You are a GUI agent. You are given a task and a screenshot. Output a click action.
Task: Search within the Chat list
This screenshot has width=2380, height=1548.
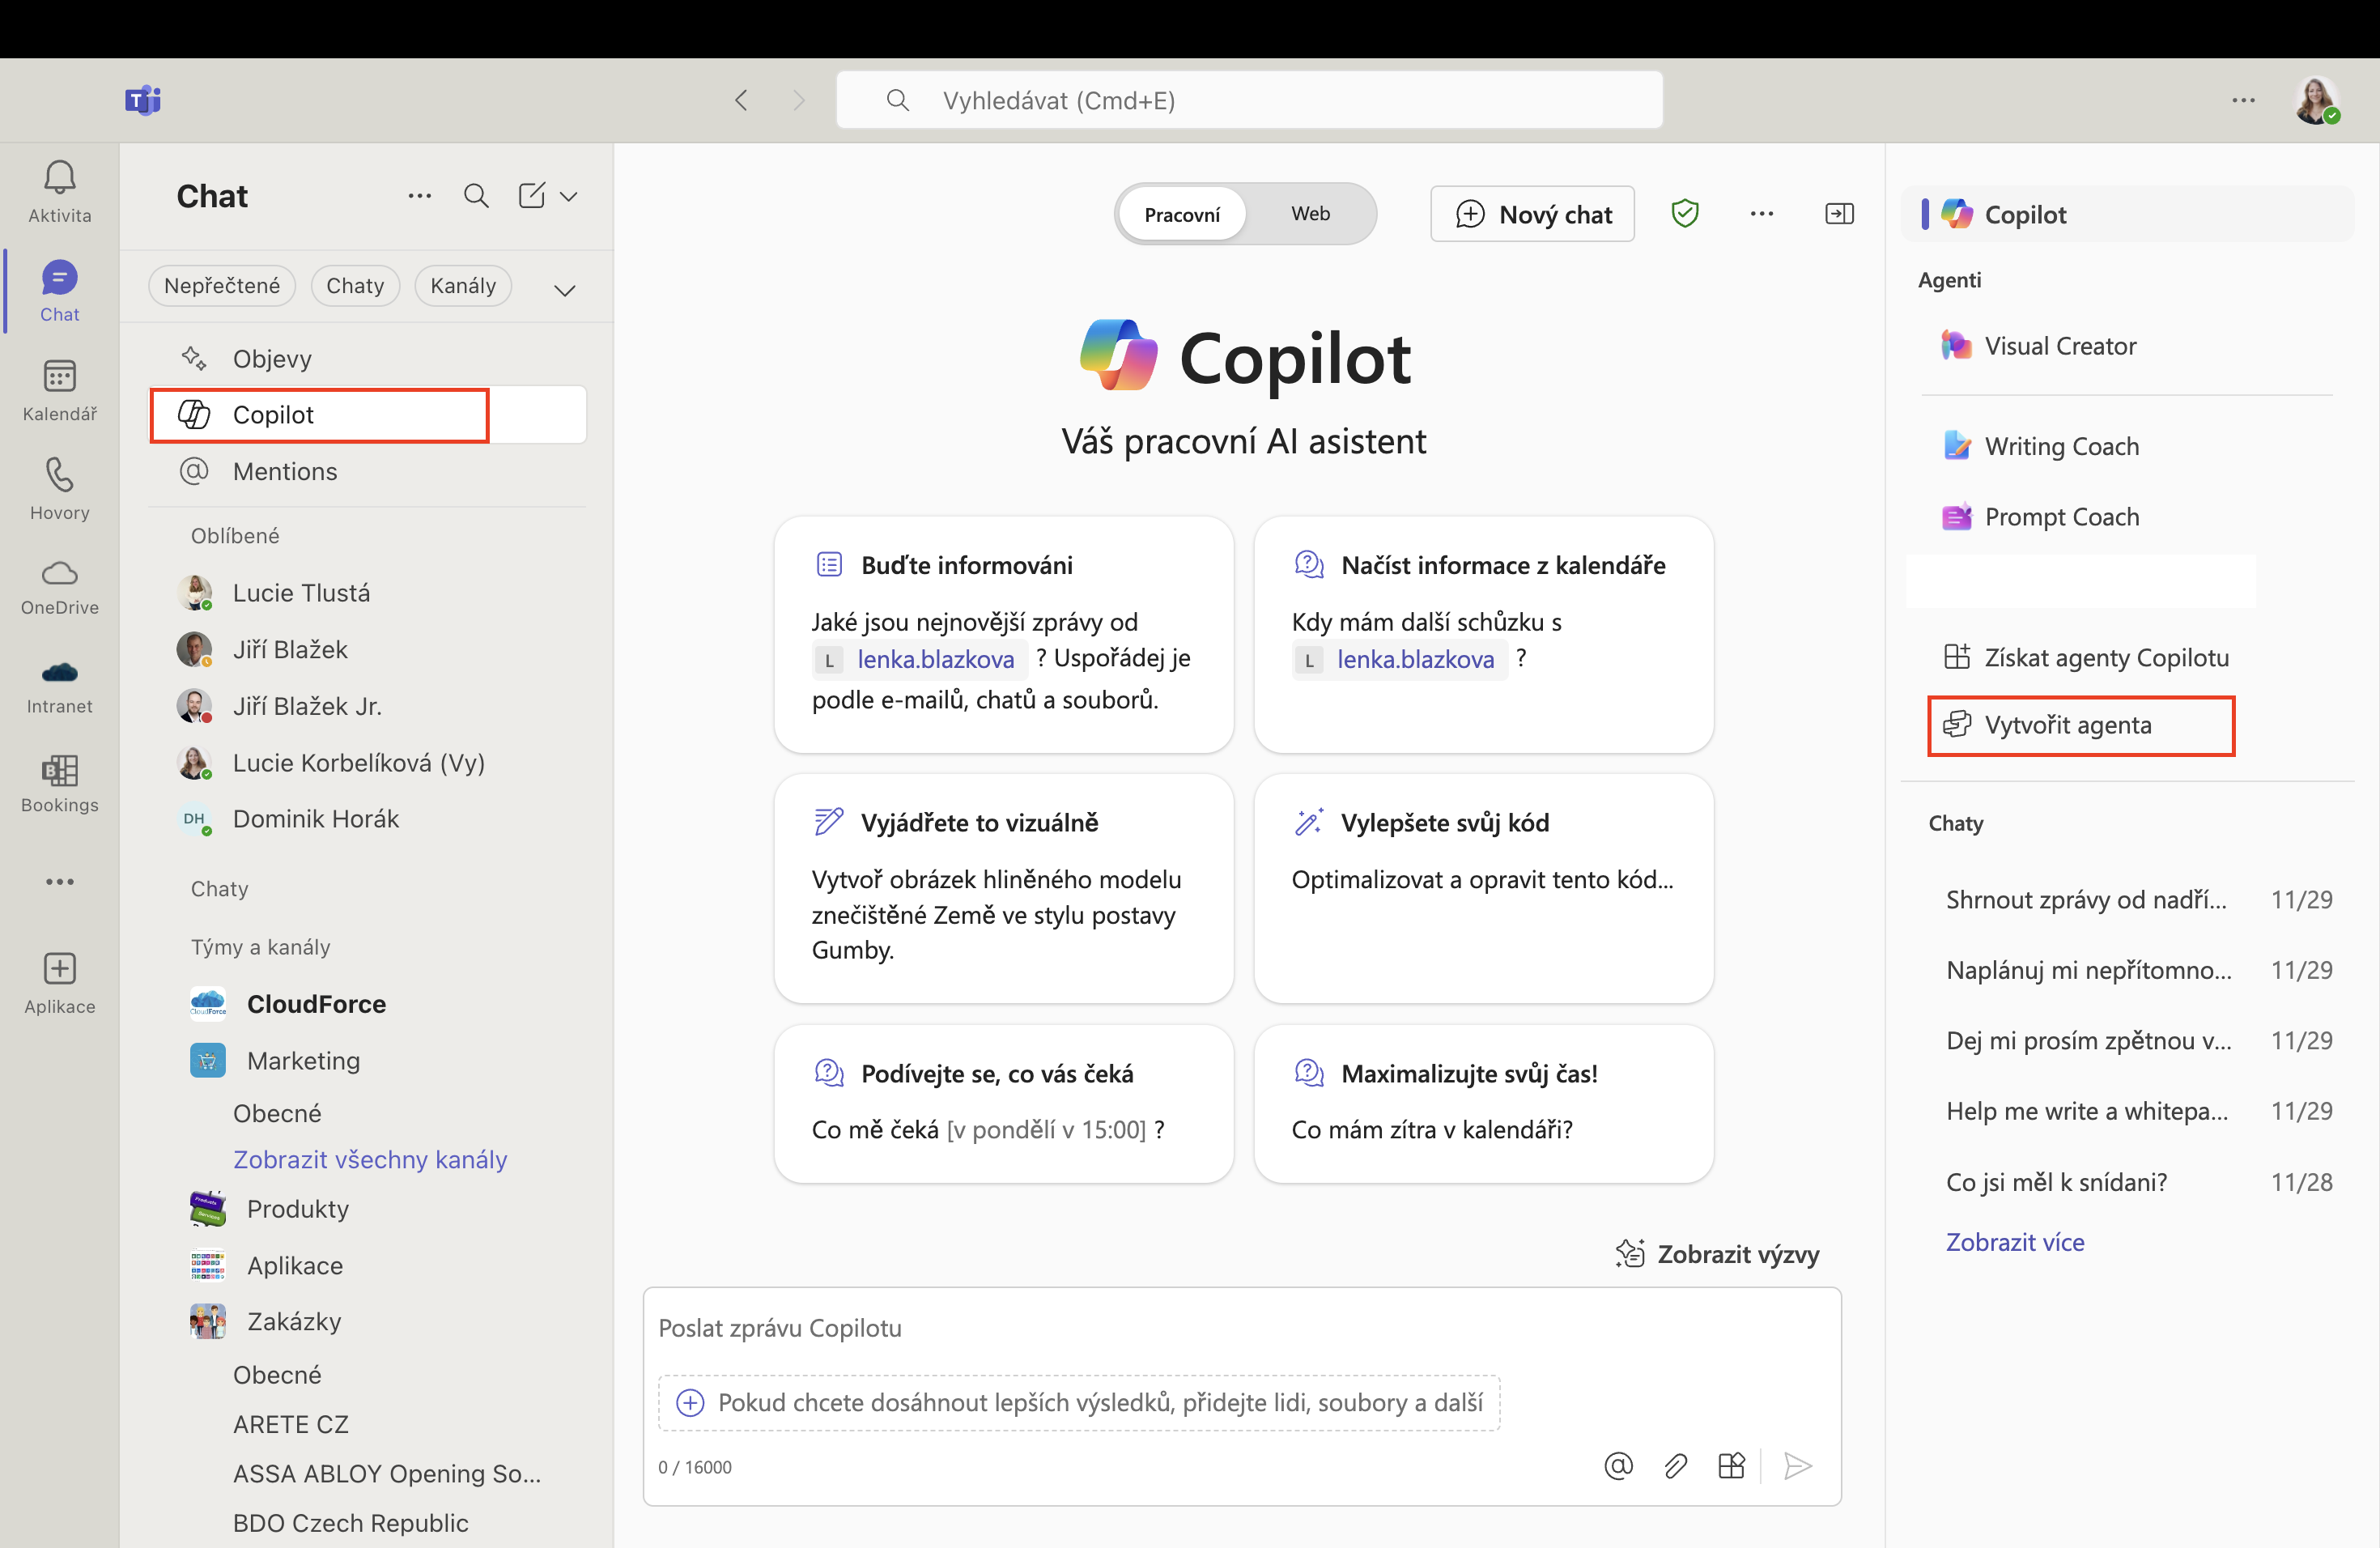pyautogui.click(x=476, y=196)
